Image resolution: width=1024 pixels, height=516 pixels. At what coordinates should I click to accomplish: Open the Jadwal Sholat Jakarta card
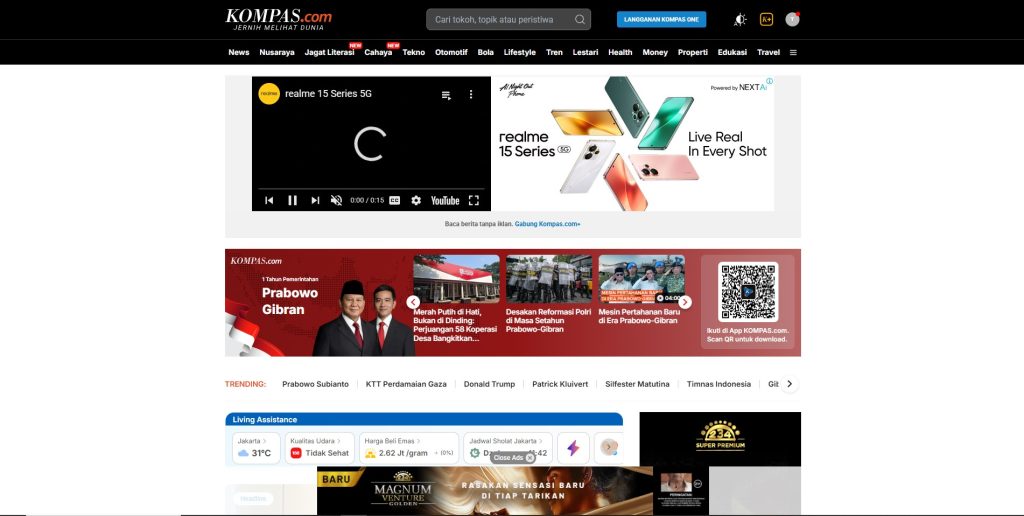click(508, 448)
